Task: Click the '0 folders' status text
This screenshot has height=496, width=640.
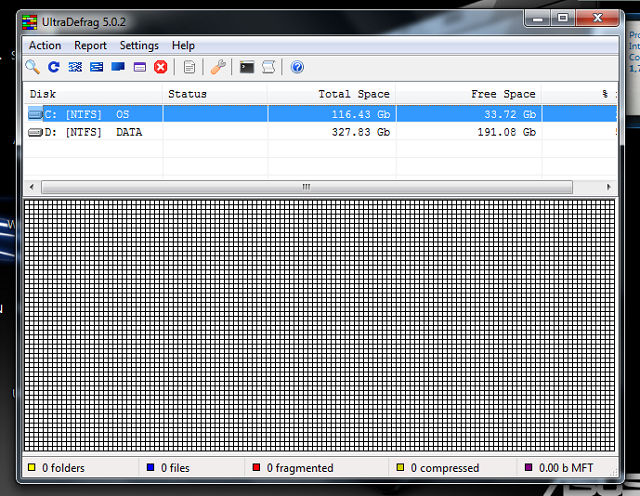Action: point(63,468)
